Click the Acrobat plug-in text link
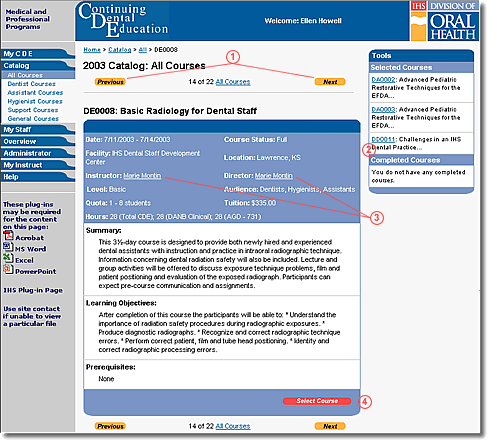The width and height of the screenshot is (488, 441). pyautogui.click(x=29, y=238)
